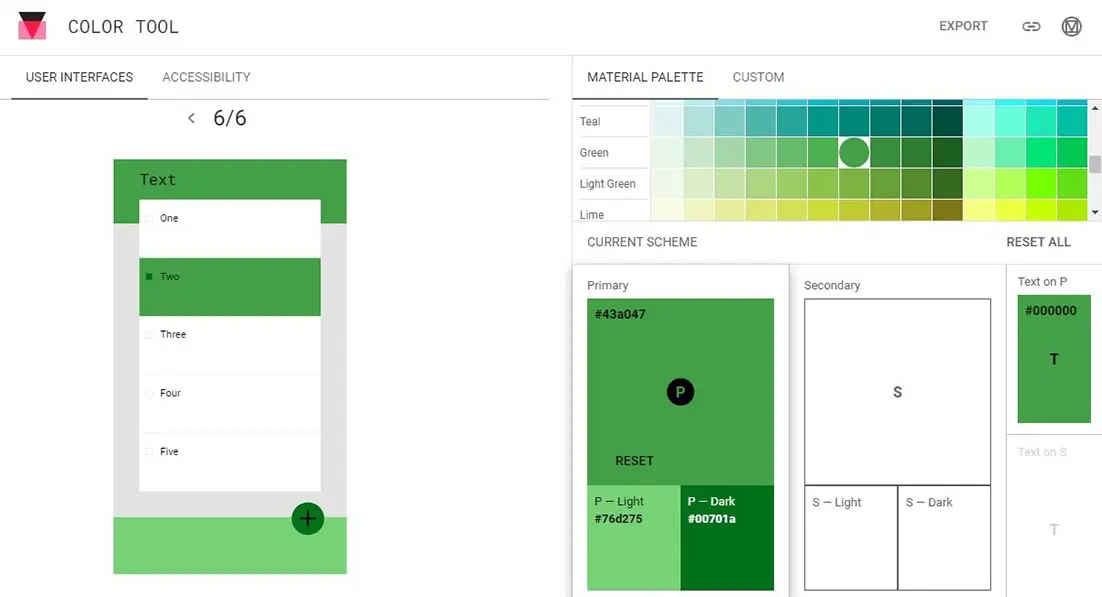Choose the P — Light #76d275 swatch

tap(634, 537)
